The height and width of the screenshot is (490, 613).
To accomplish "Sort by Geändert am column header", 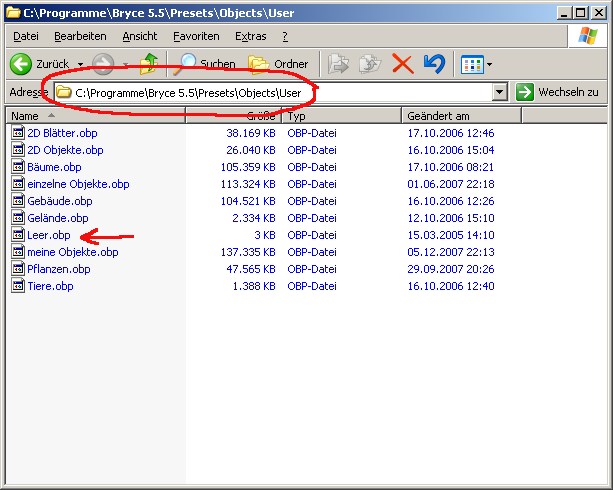I will click(462, 116).
